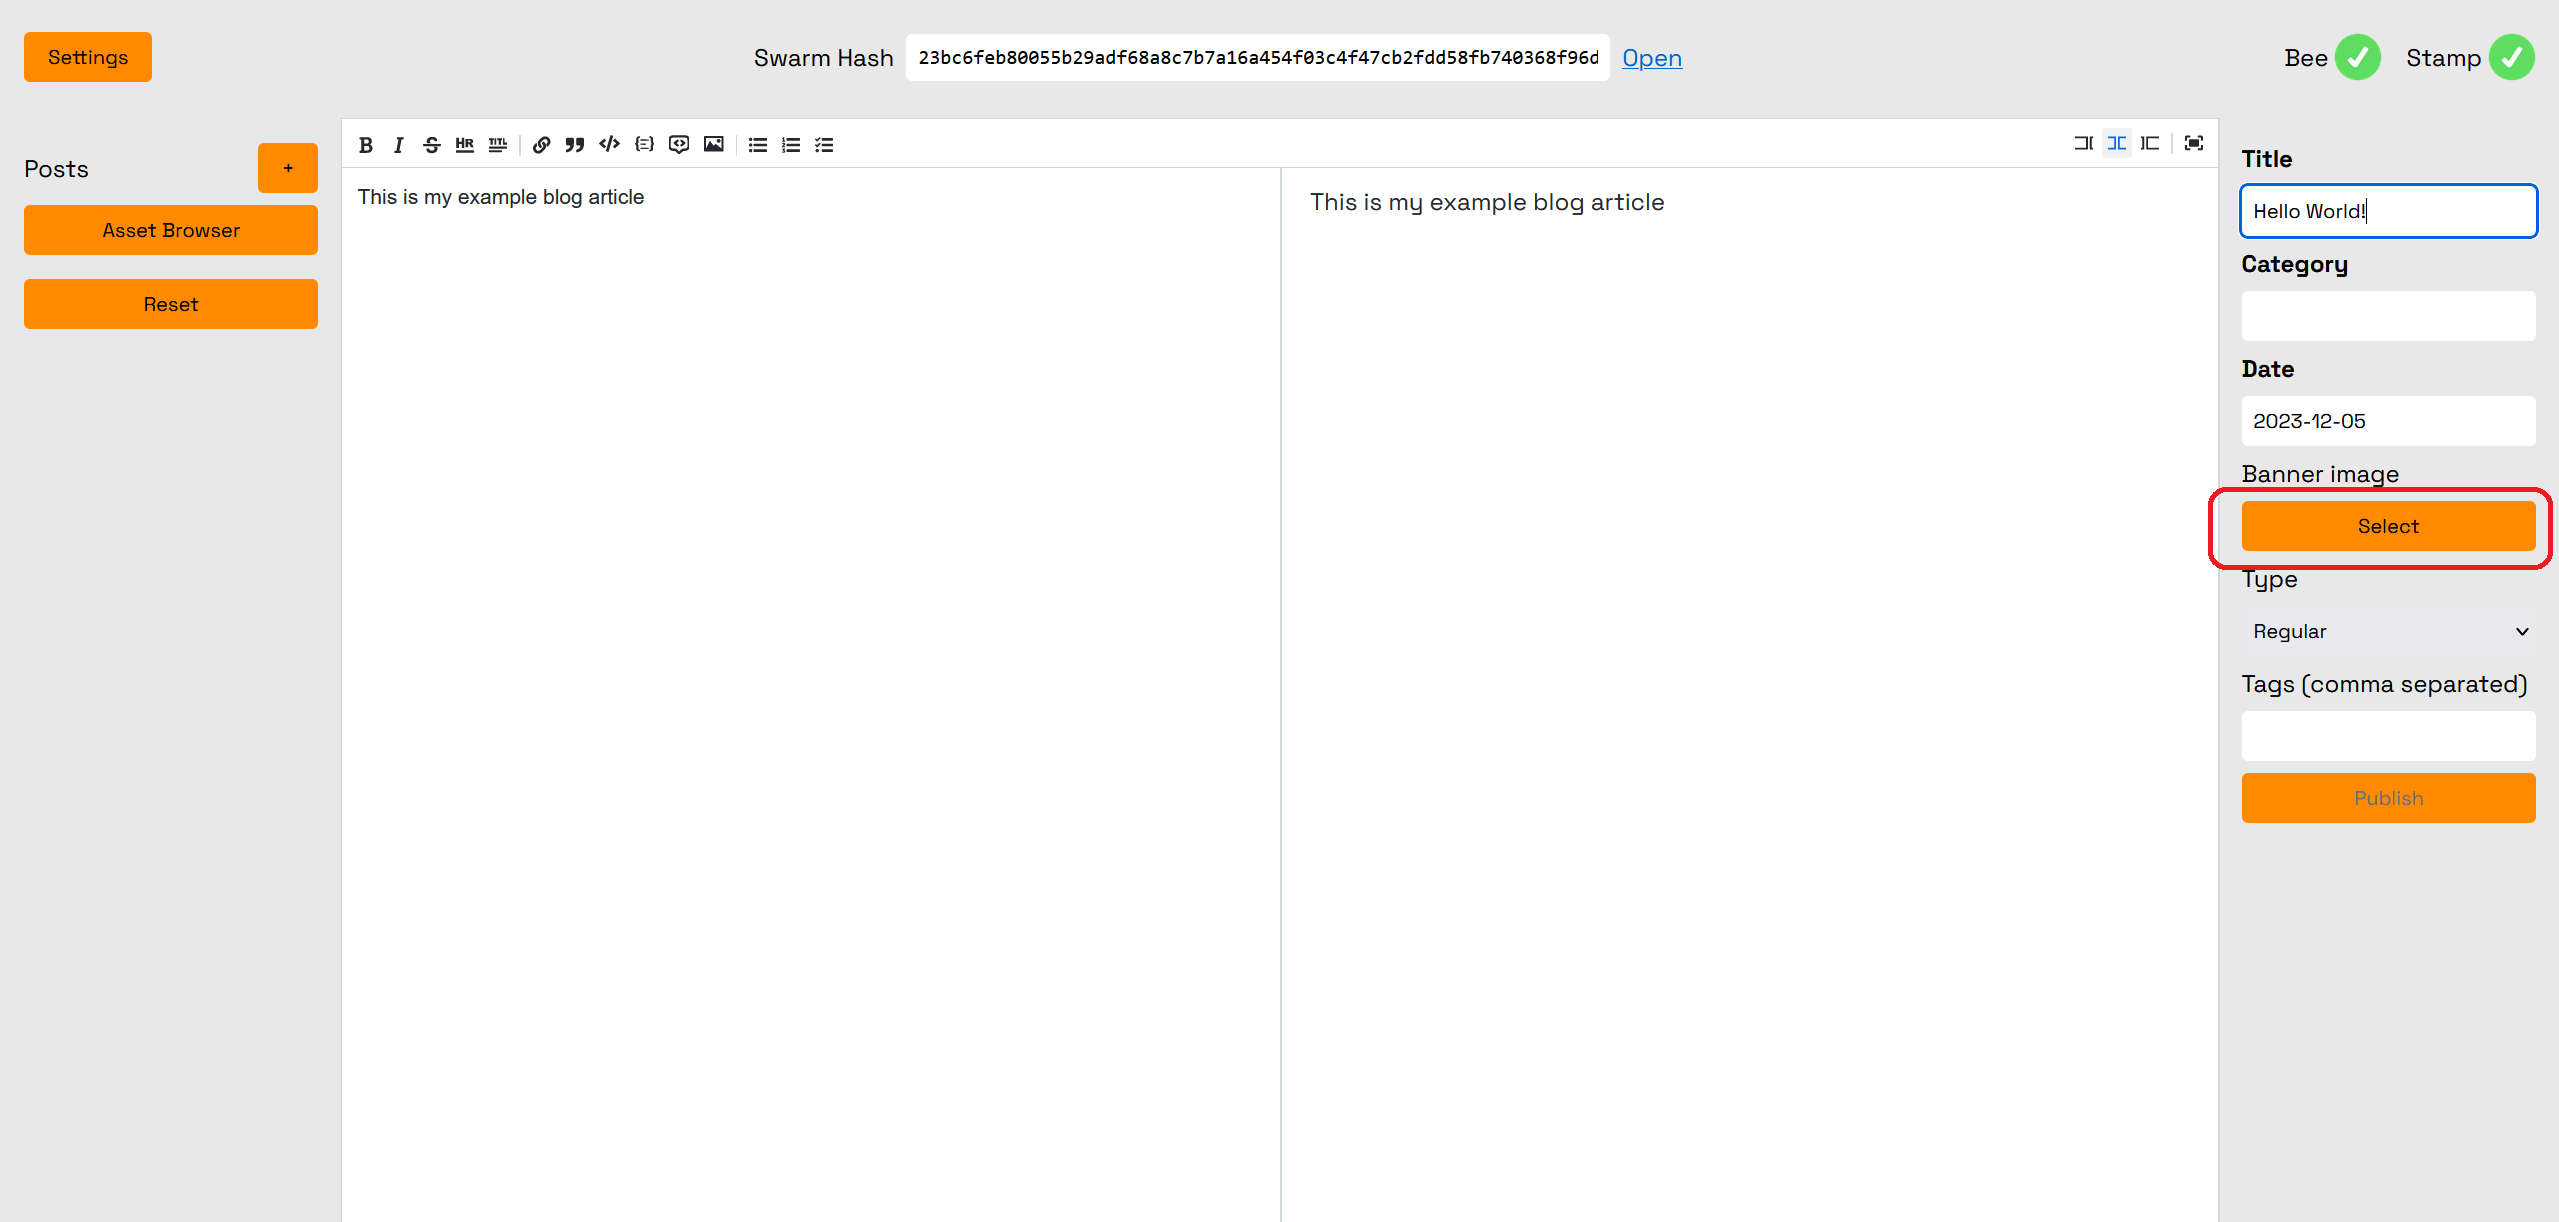The width and height of the screenshot is (2559, 1222).
Task: Open the Asset Browser
Action: pos(171,230)
